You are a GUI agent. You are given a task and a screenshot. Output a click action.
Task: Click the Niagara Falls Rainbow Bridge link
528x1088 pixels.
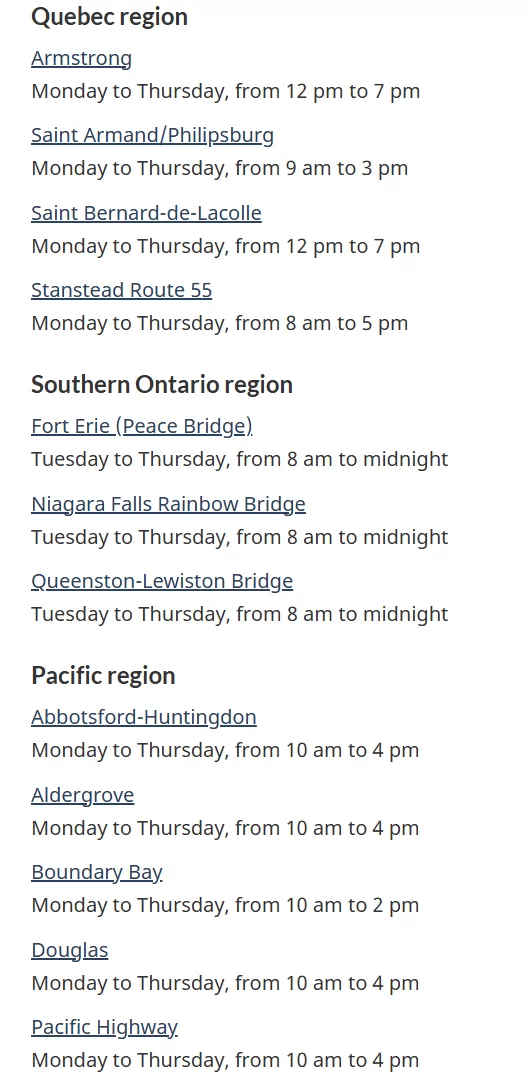pyautogui.click(x=169, y=504)
